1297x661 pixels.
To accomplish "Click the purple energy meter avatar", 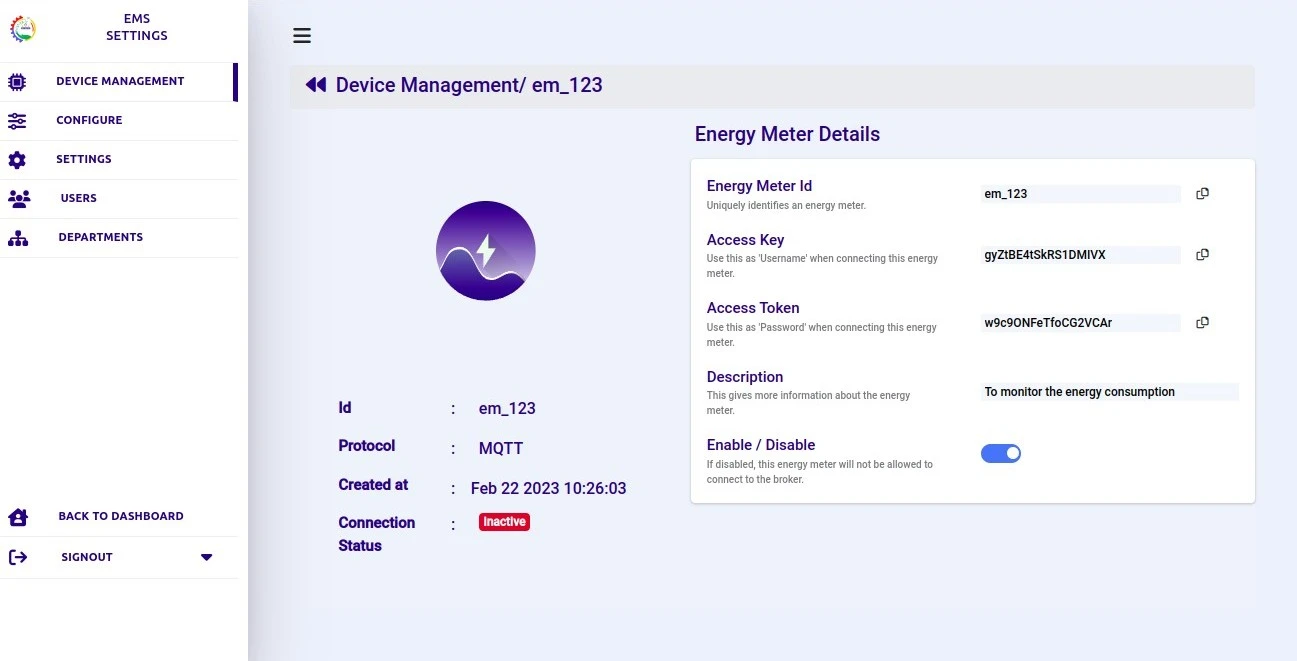I will [486, 251].
